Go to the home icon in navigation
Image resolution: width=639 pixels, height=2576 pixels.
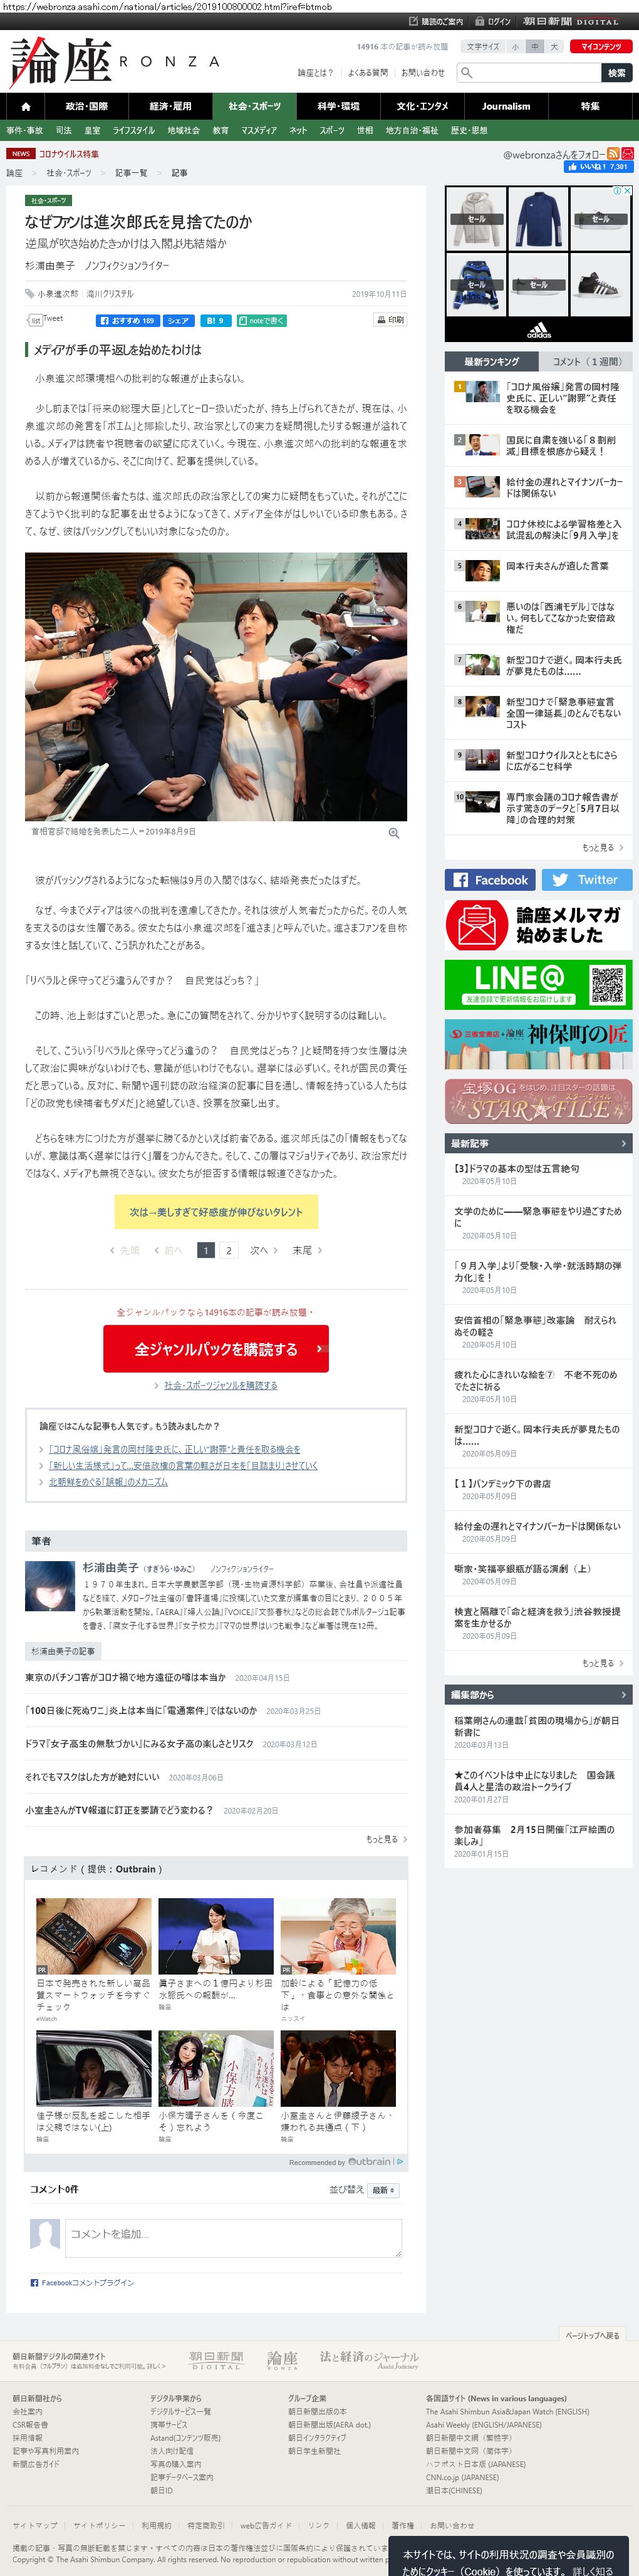coord(26,106)
